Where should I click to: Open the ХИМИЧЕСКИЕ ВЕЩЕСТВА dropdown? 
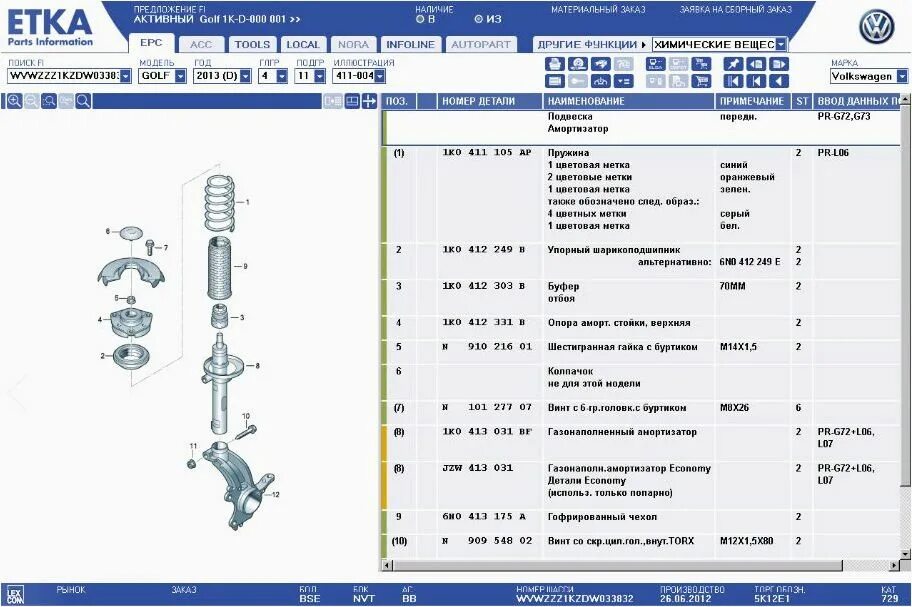(781, 44)
